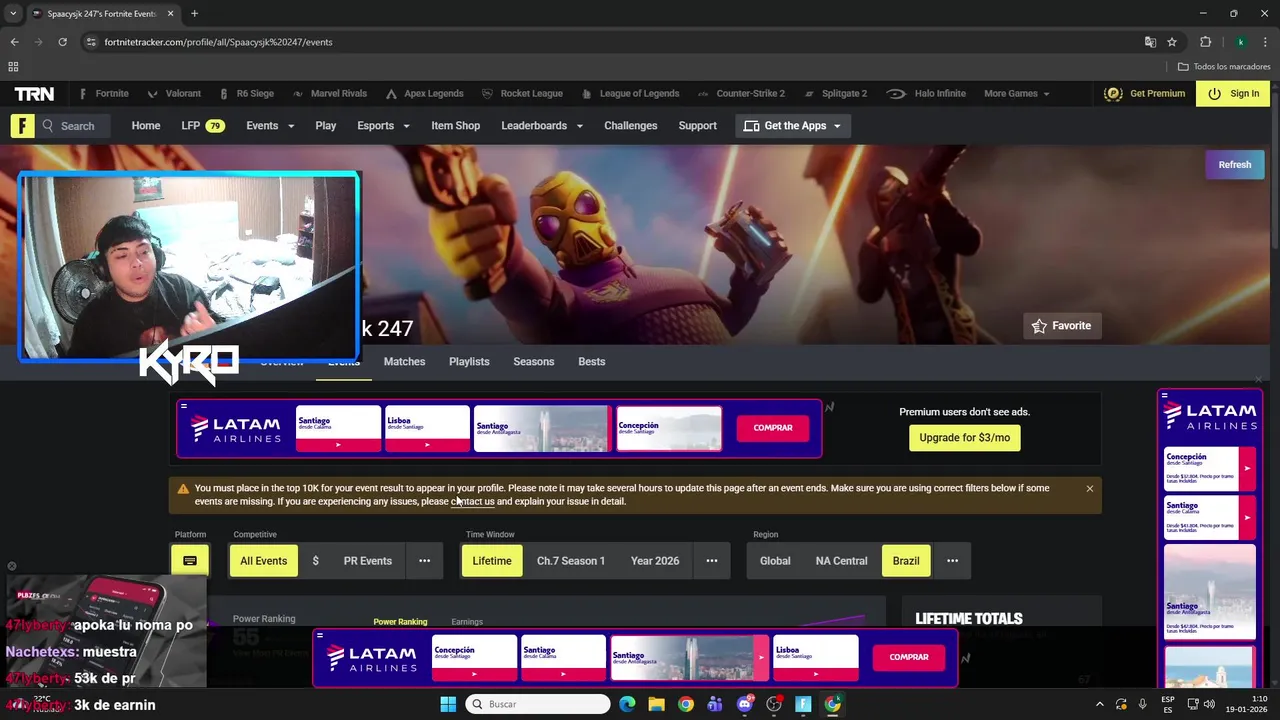
Task: Click the Google Translate icon in address bar
Action: 1150,42
